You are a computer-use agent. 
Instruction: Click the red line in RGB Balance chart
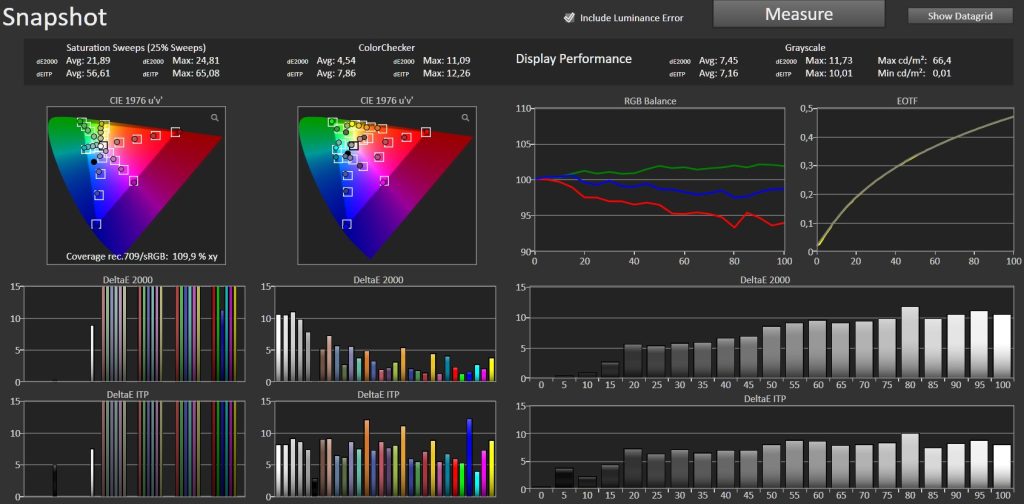[660, 206]
